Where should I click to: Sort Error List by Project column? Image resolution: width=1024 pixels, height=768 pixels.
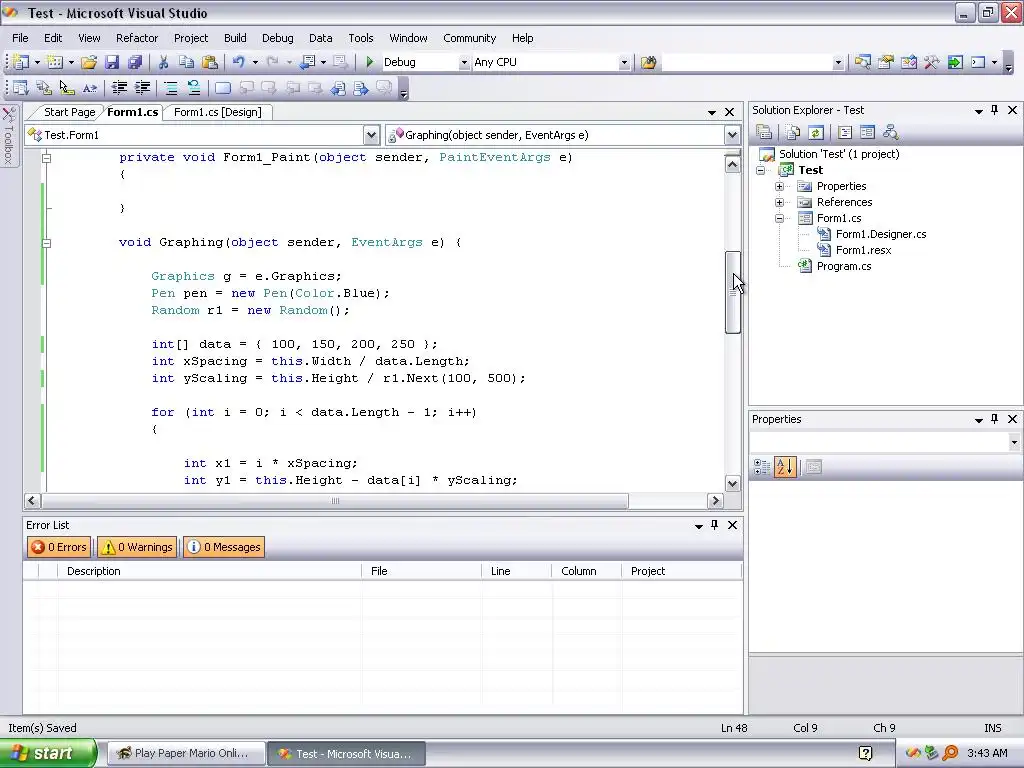[x=681, y=571]
